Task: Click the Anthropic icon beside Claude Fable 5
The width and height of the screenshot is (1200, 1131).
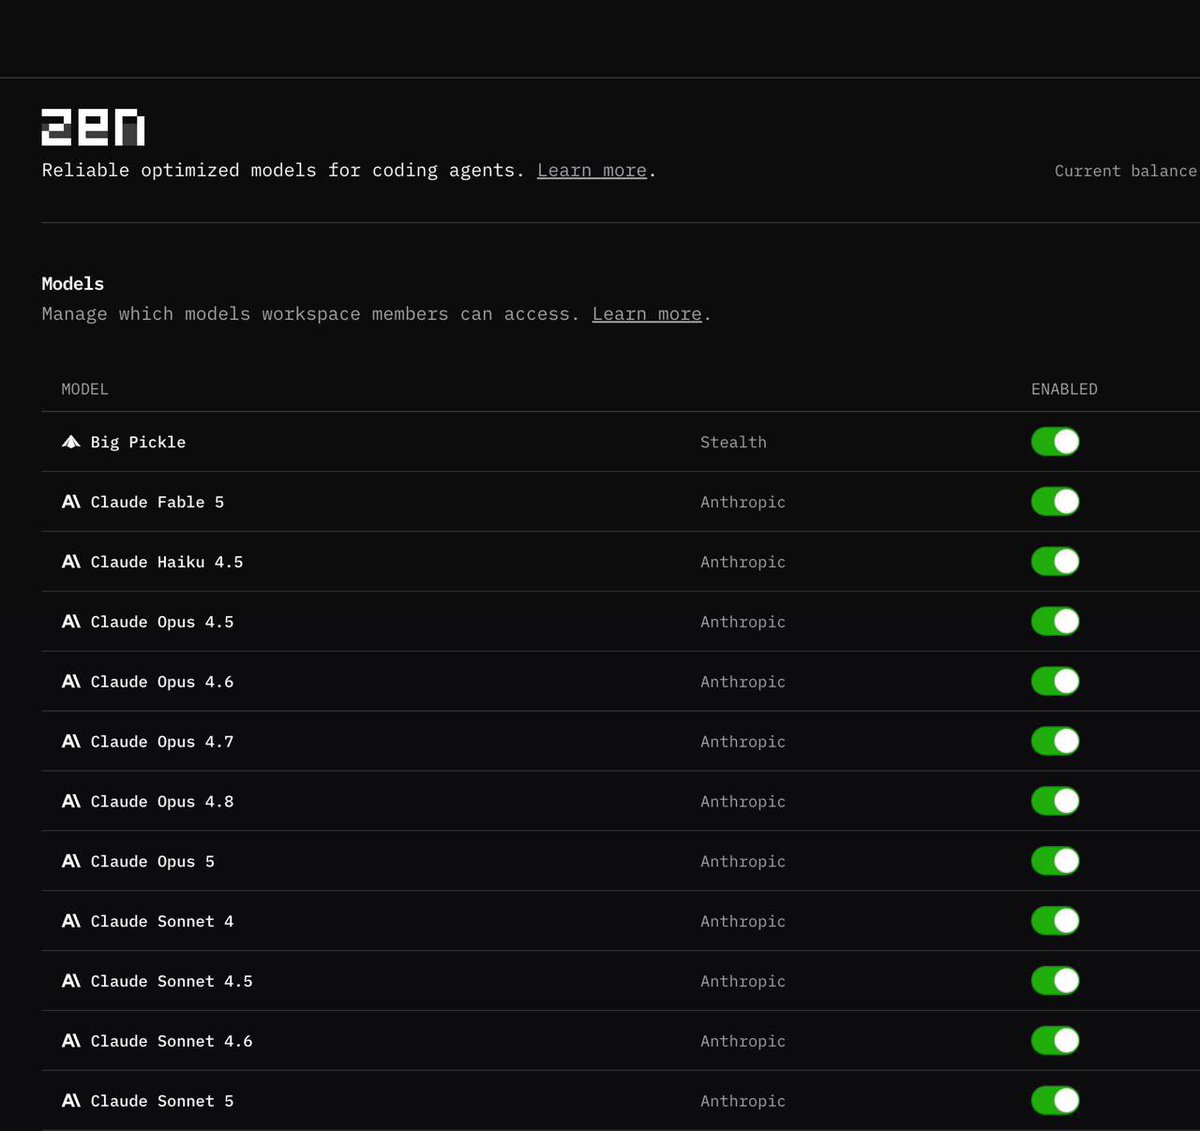Action: coord(71,502)
